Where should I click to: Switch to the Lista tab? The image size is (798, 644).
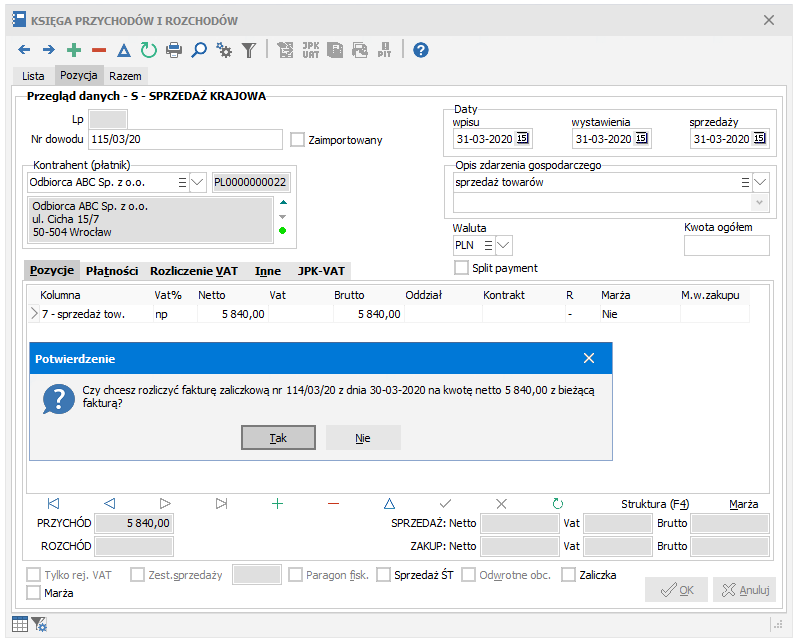(x=33, y=76)
